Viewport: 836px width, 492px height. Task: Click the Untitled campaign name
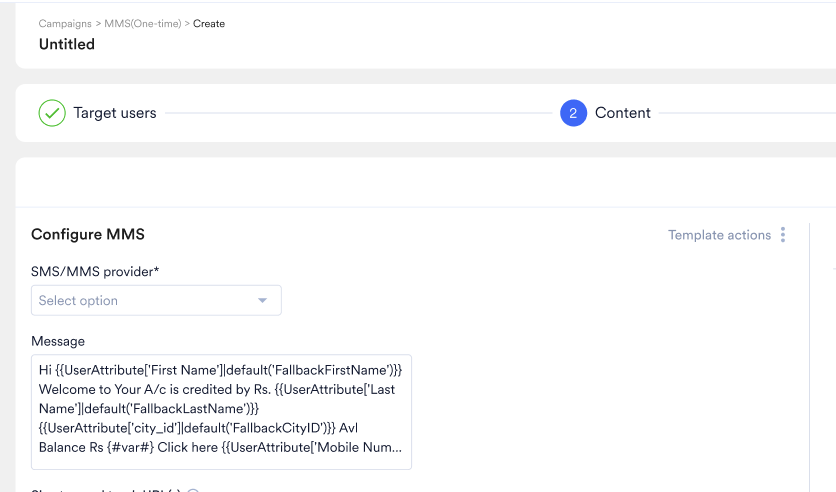[x=67, y=44]
